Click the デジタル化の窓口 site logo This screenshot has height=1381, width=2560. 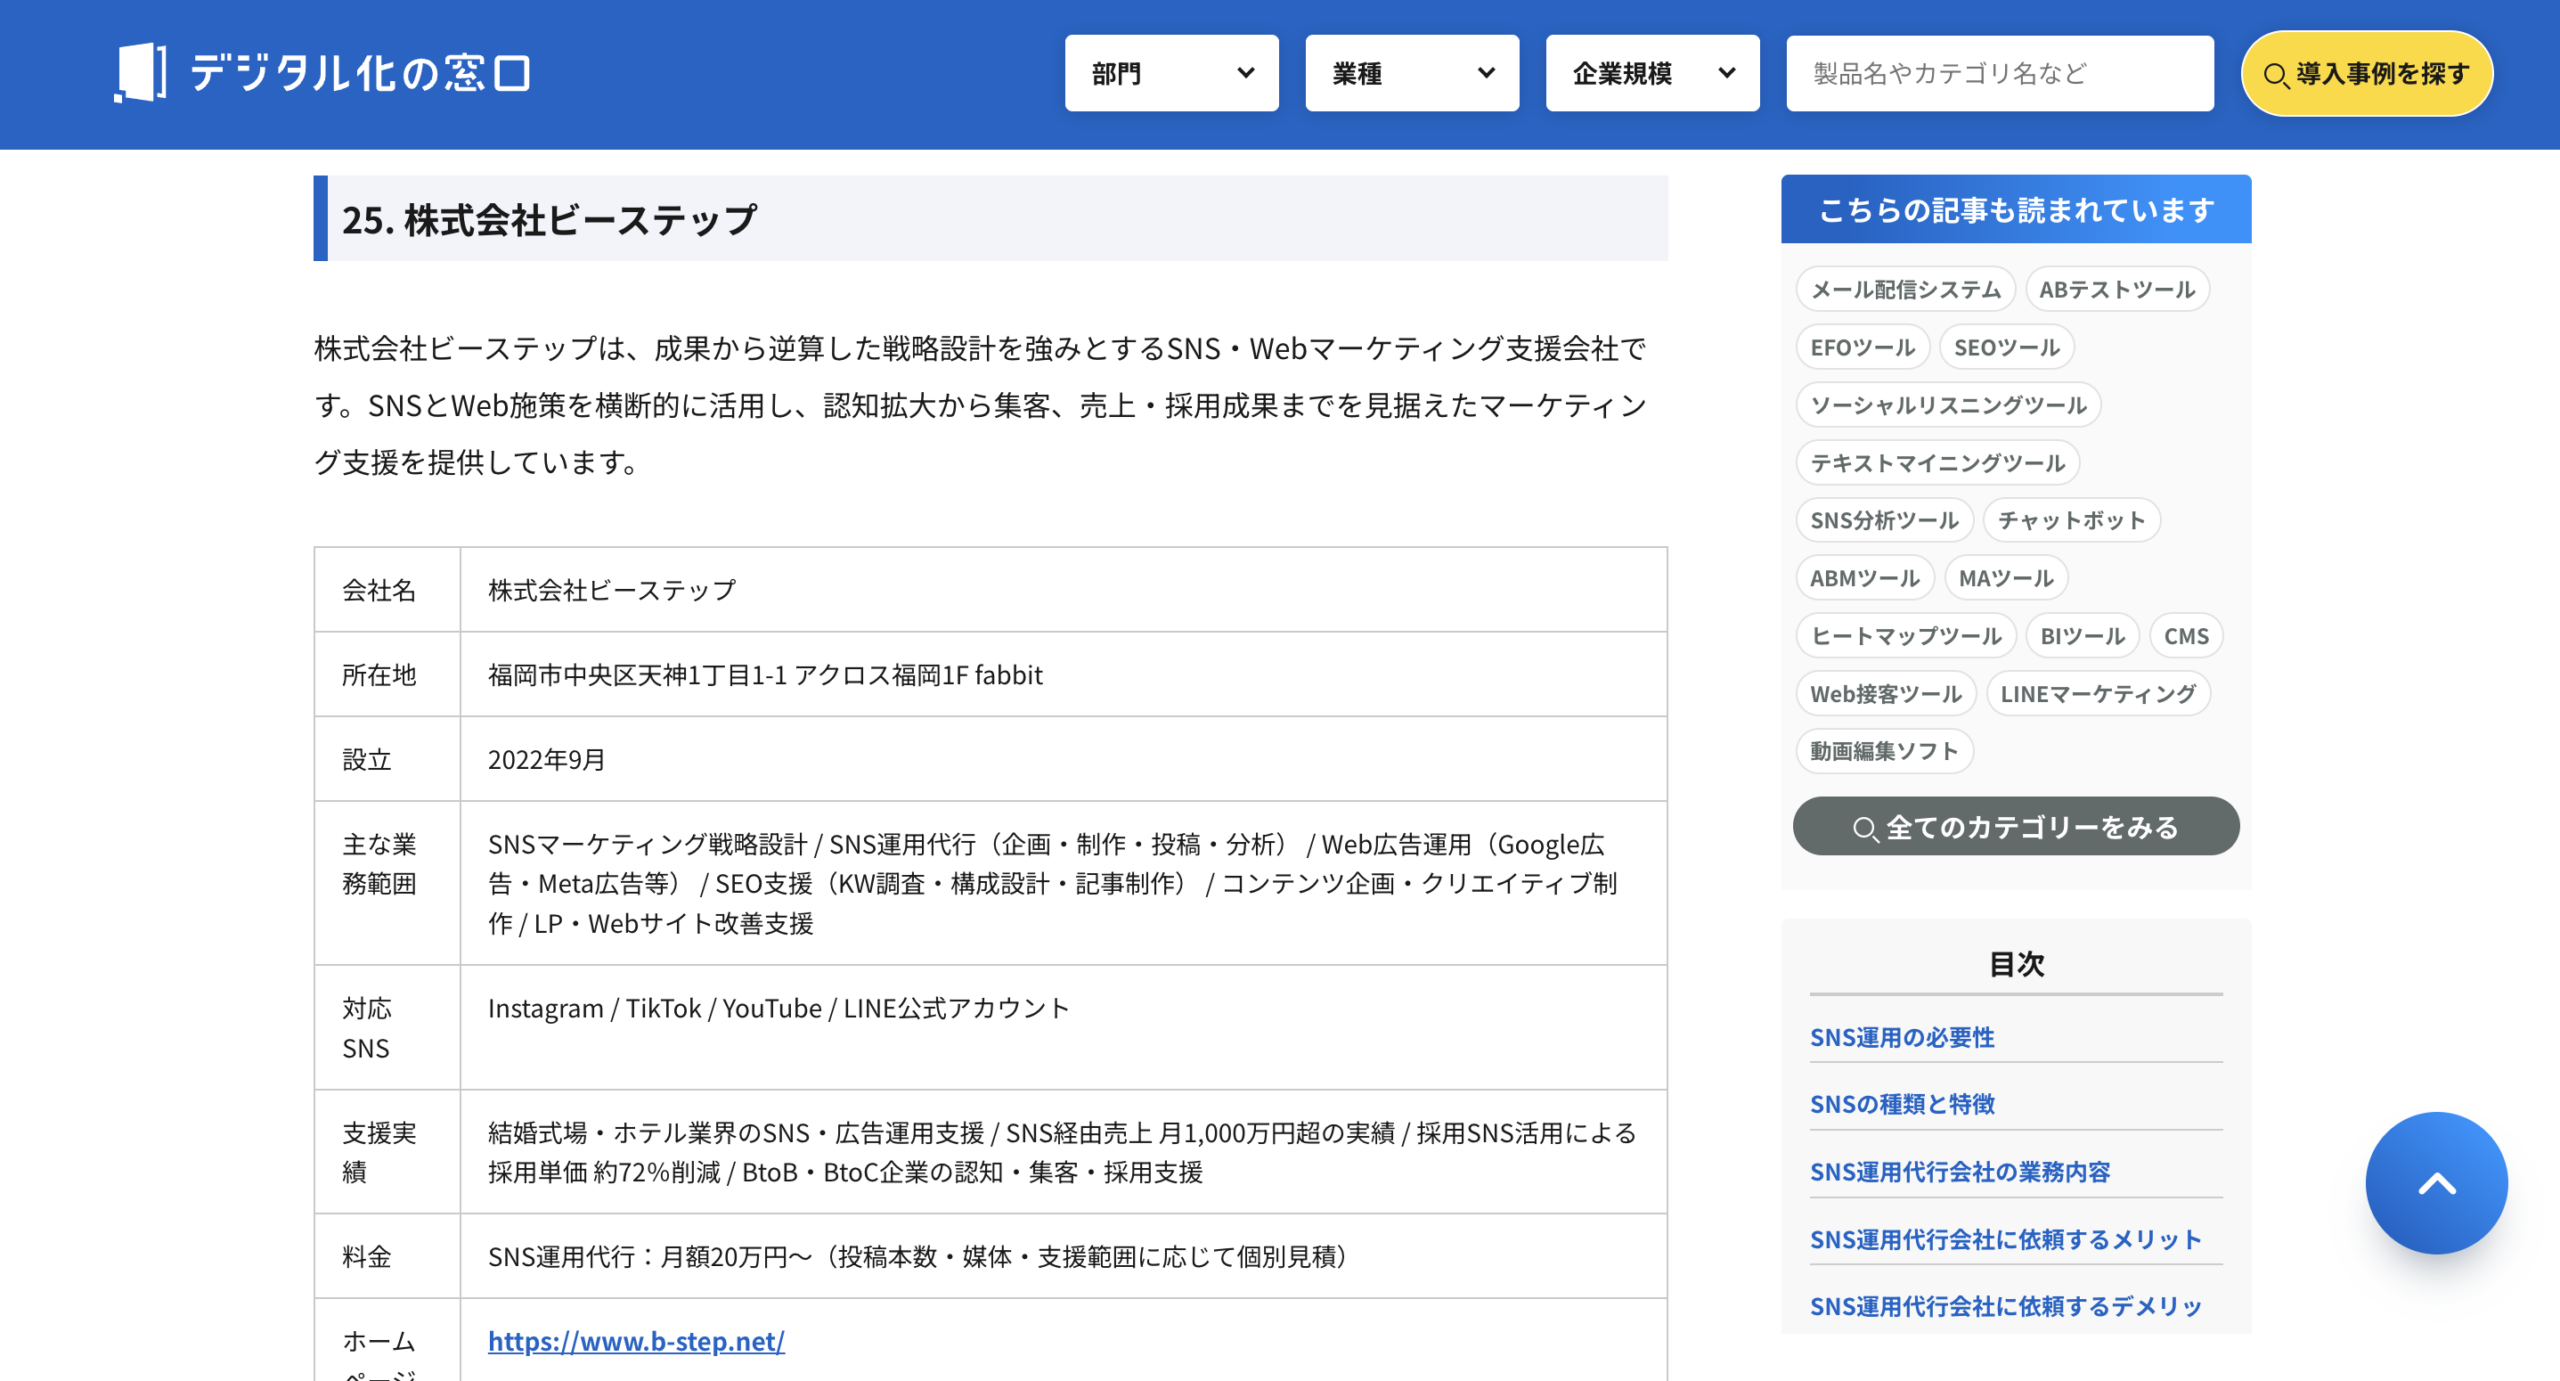(322, 72)
